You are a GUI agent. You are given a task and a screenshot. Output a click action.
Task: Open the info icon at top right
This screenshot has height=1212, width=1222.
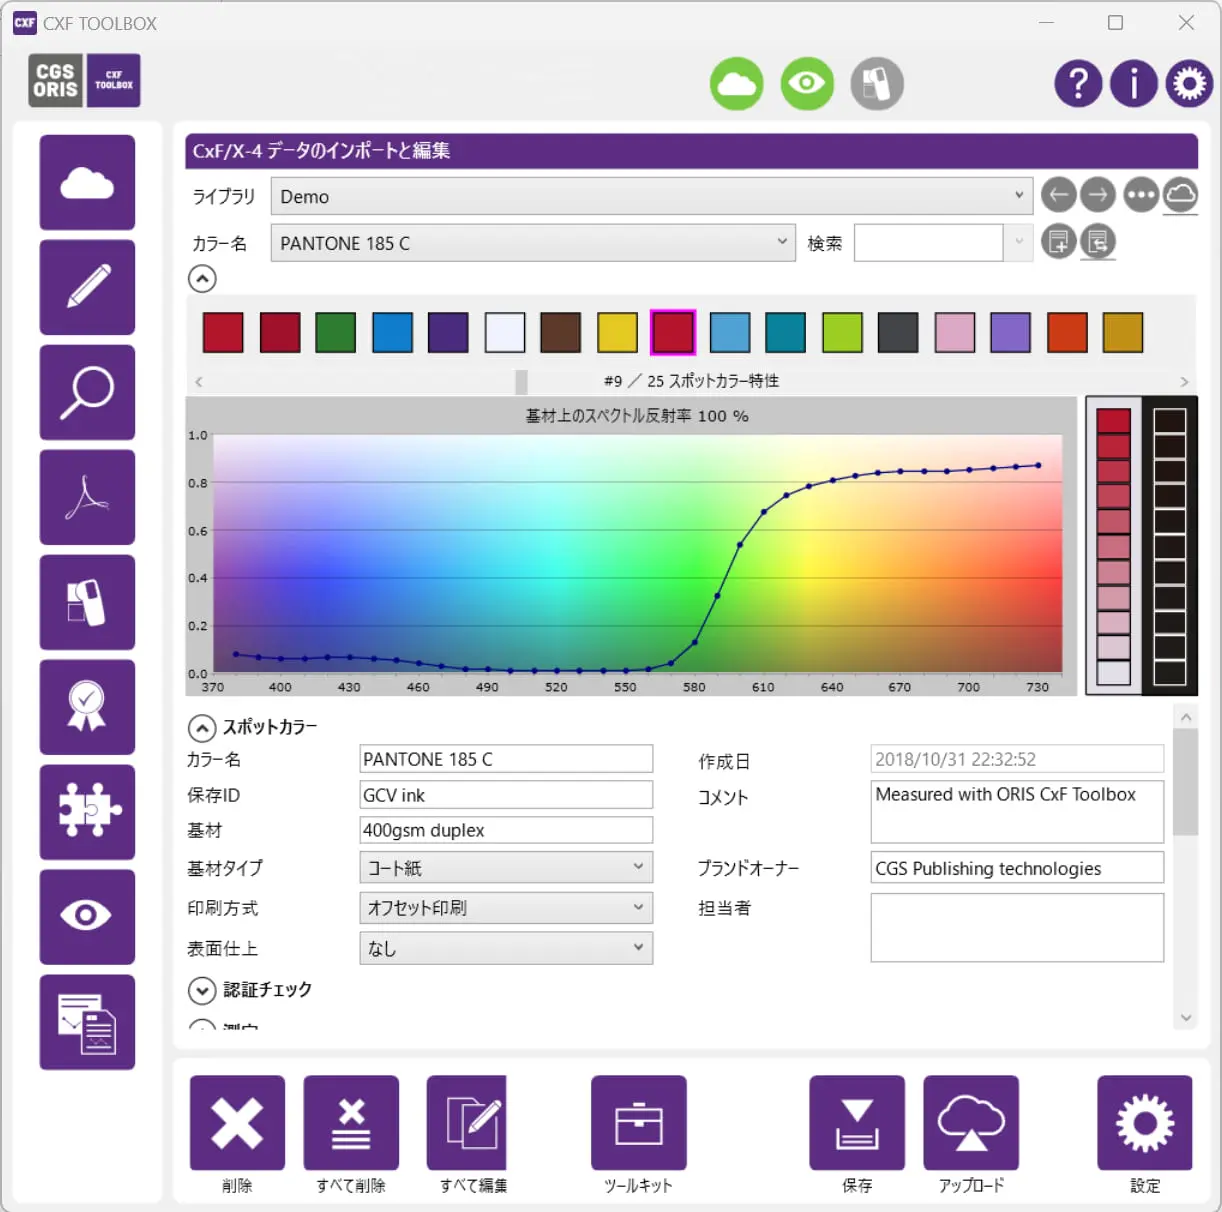pos(1133,84)
